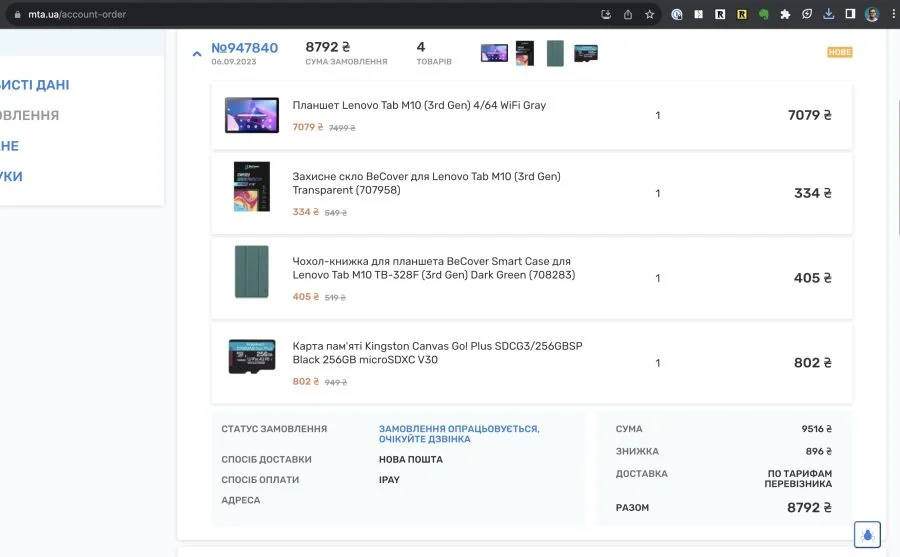Bookmark this page with the star icon
This screenshot has height=557, width=900.
[x=649, y=14]
